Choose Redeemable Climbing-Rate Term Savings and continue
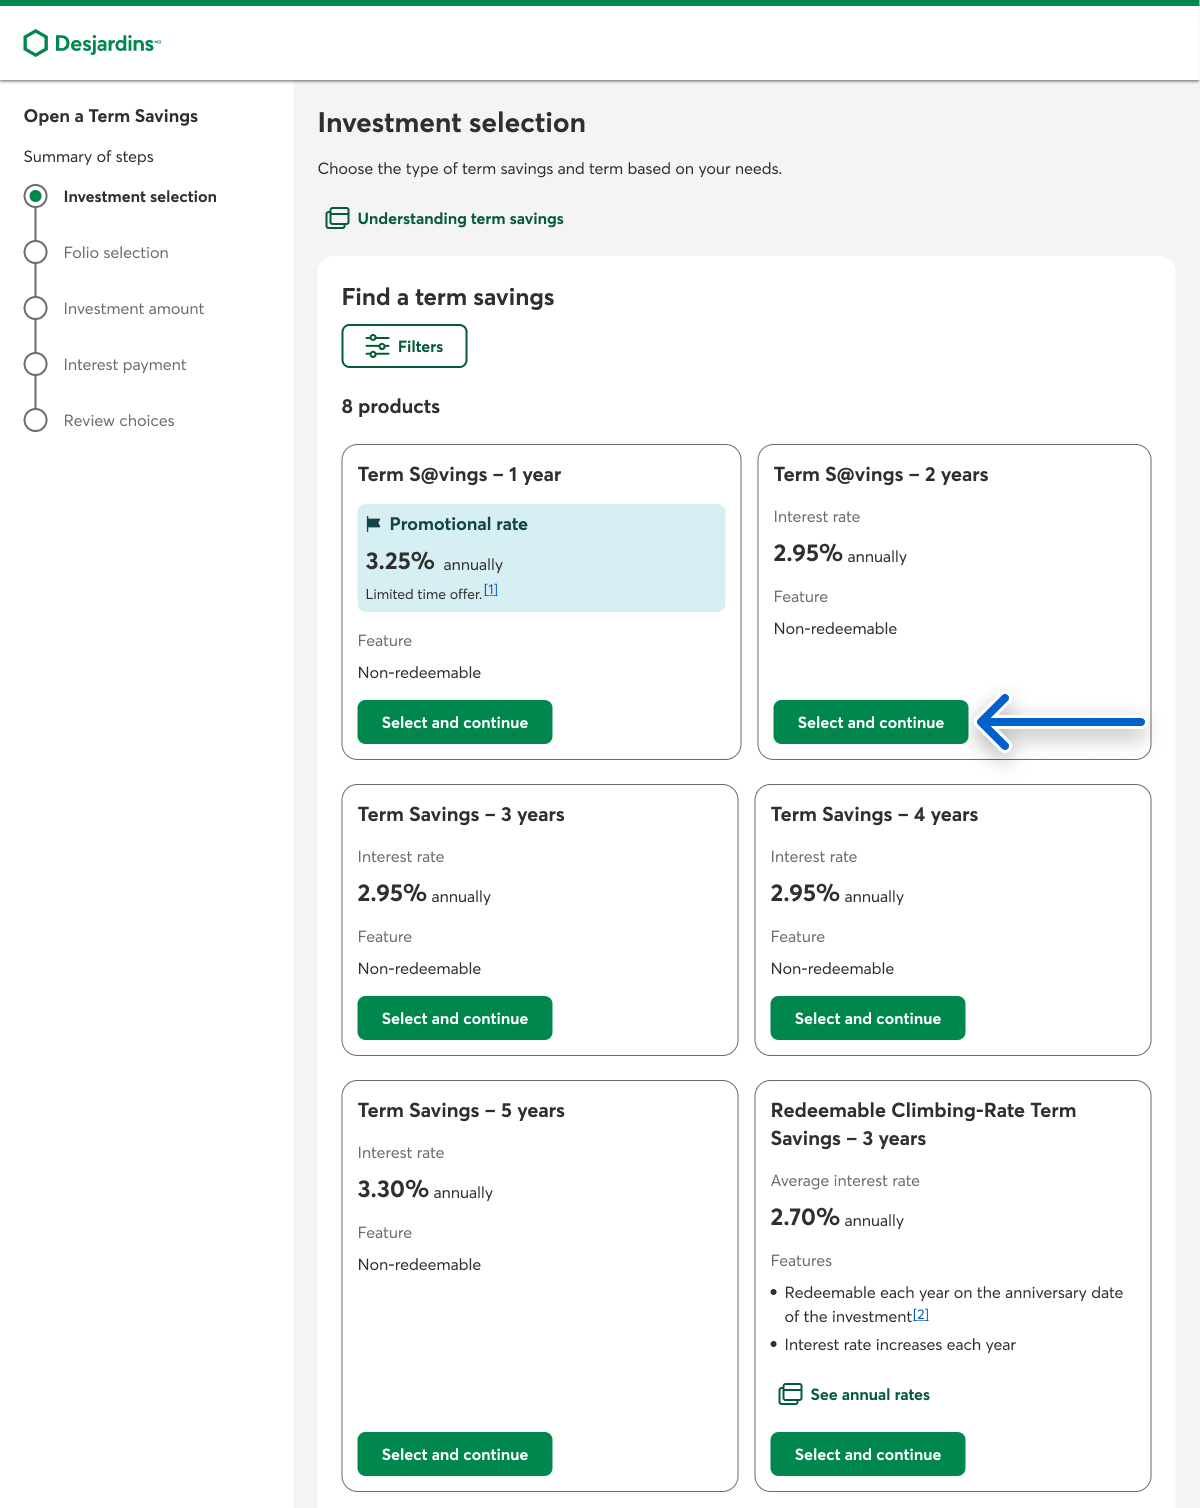The image size is (1200, 1508). pos(867,1454)
